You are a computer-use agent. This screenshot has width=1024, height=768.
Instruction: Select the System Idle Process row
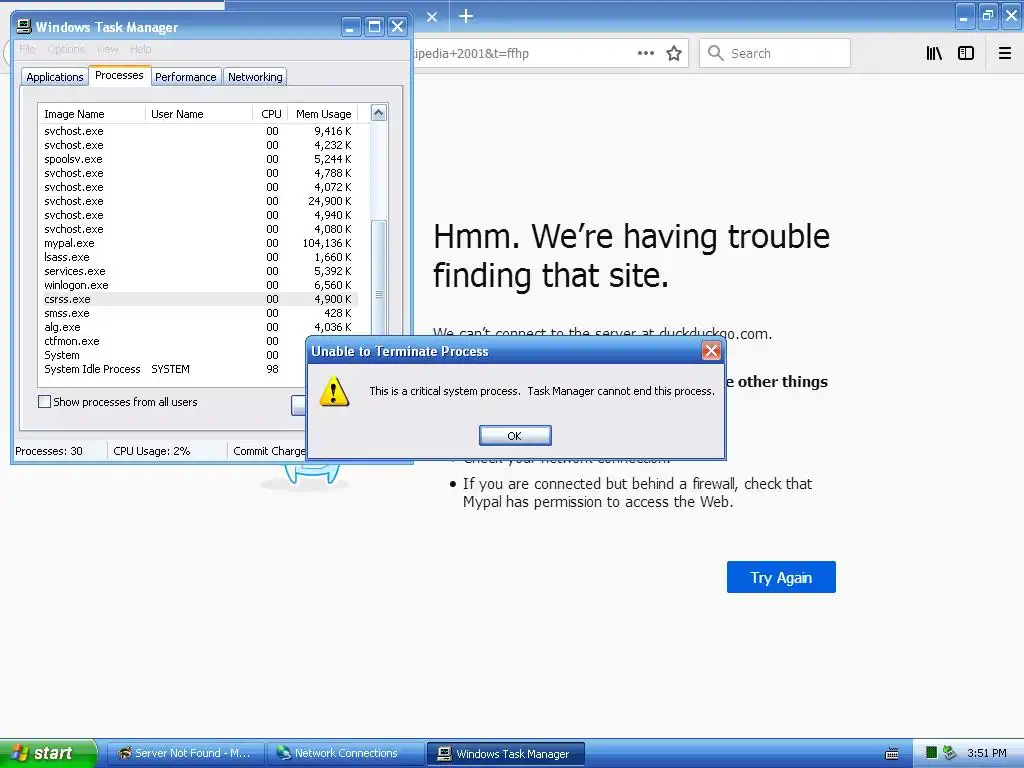[x=173, y=369]
